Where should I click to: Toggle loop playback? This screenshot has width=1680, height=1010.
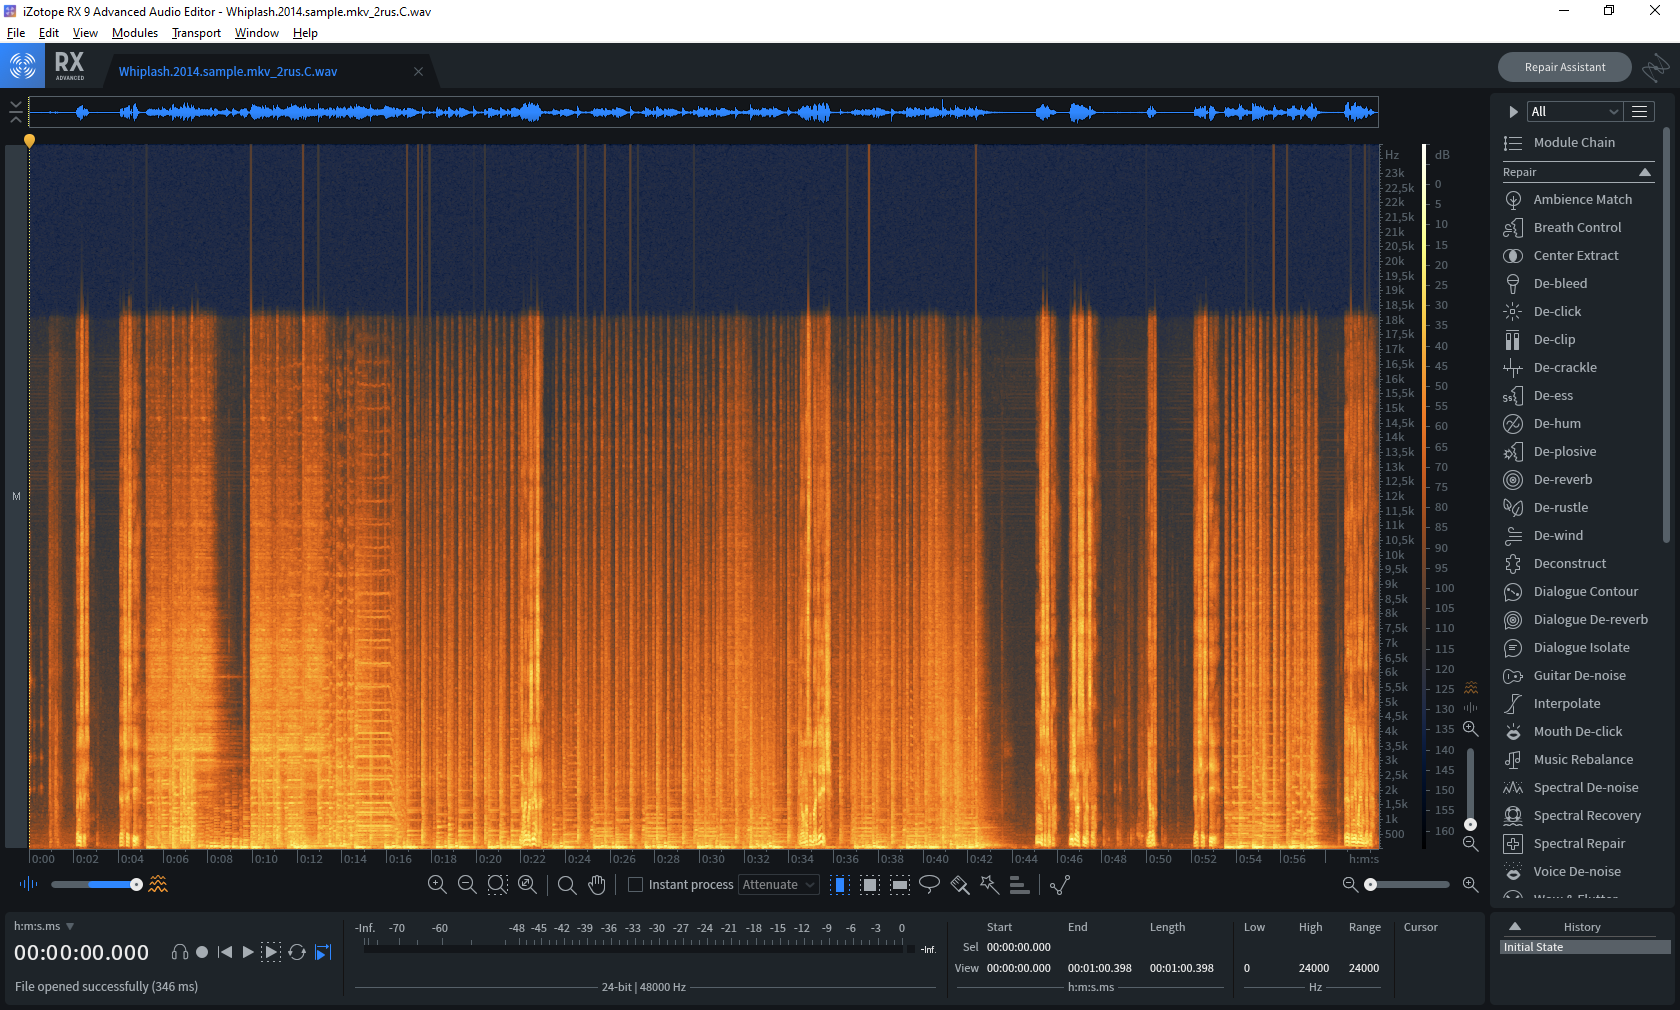(x=297, y=952)
